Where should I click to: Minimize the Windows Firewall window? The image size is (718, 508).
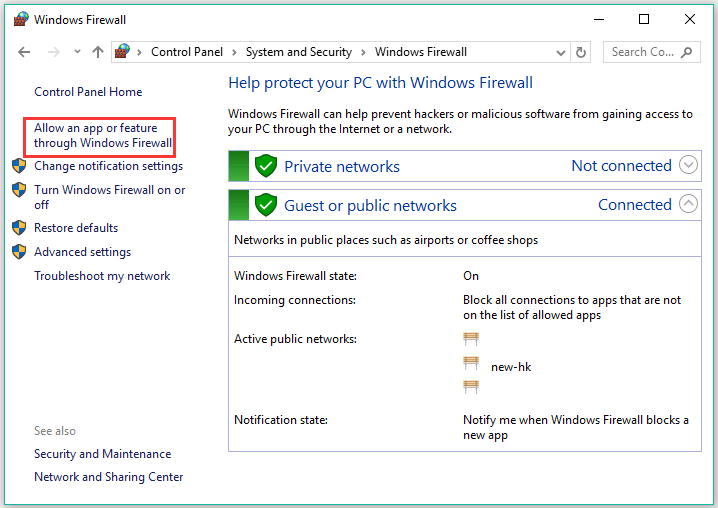pyautogui.click(x=599, y=19)
